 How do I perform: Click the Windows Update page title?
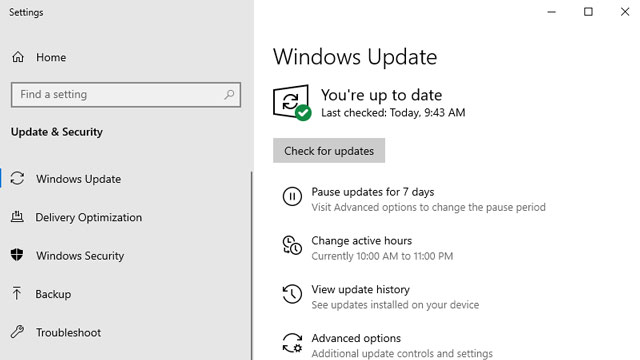point(355,57)
